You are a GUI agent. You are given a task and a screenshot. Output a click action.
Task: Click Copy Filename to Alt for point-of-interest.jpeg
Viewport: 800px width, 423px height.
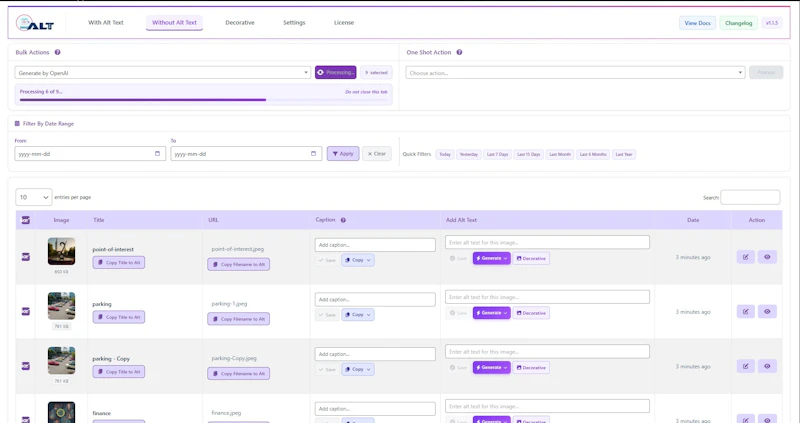point(239,264)
